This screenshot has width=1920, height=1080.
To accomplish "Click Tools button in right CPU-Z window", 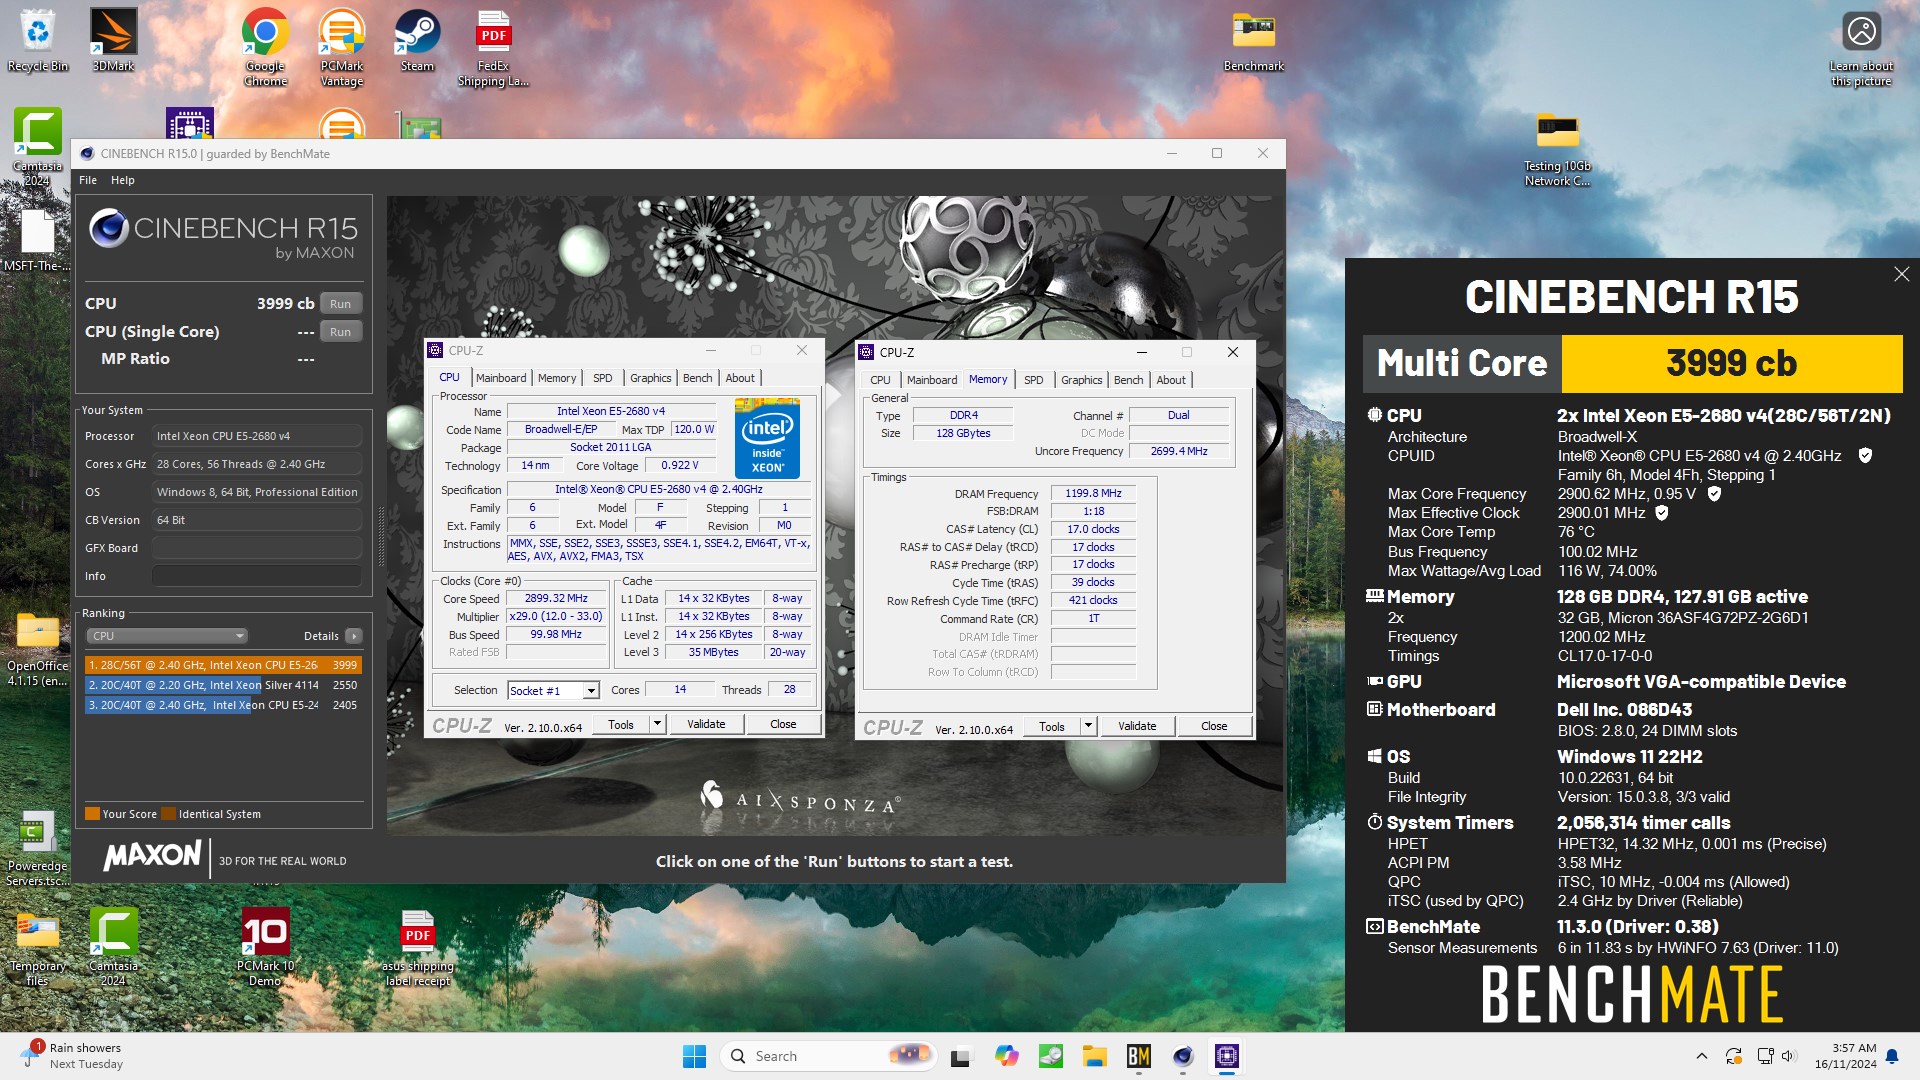I will pos(1052,726).
